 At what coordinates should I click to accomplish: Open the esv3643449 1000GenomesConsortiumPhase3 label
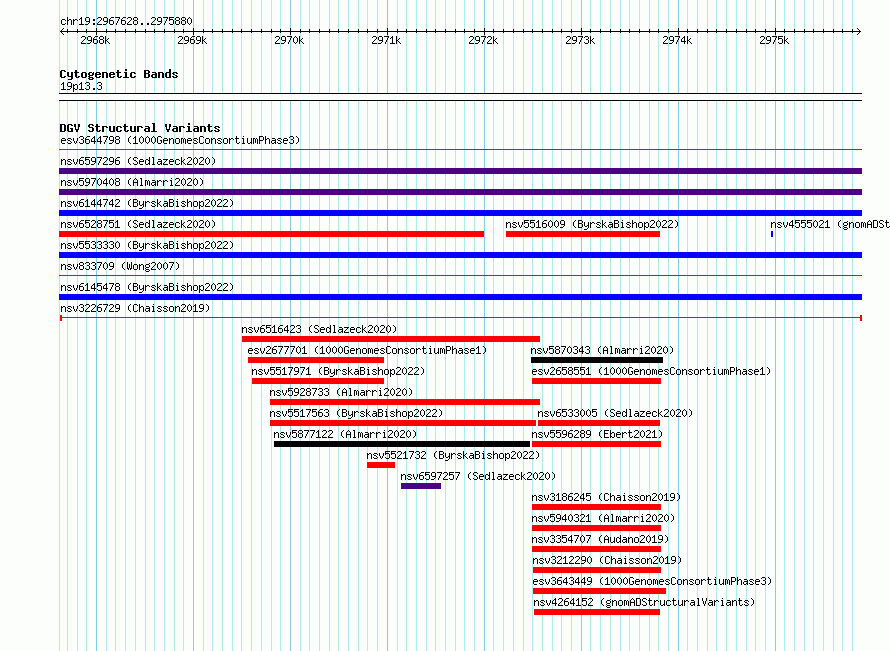tap(652, 581)
